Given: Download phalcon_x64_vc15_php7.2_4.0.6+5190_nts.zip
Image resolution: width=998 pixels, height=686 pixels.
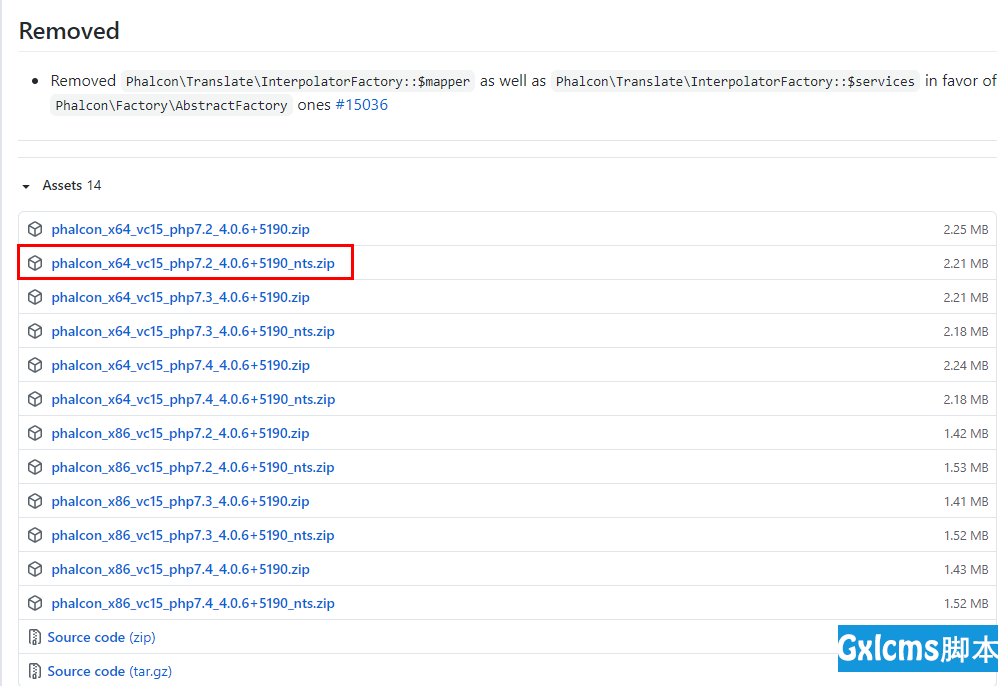Looking at the screenshot, I should [193, 263].
